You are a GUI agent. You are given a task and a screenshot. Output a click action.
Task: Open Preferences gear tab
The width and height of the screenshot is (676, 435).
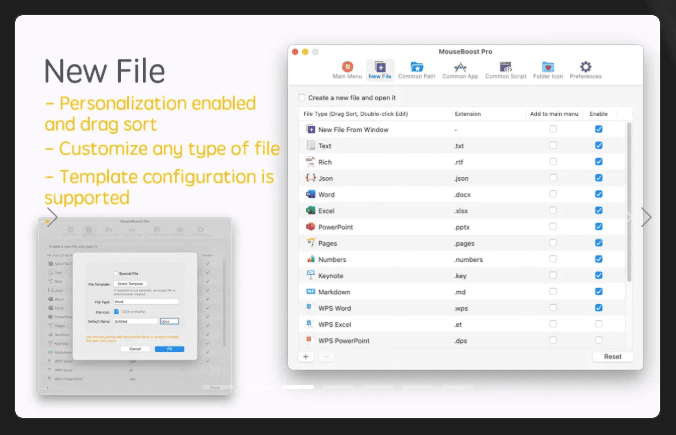585,70
